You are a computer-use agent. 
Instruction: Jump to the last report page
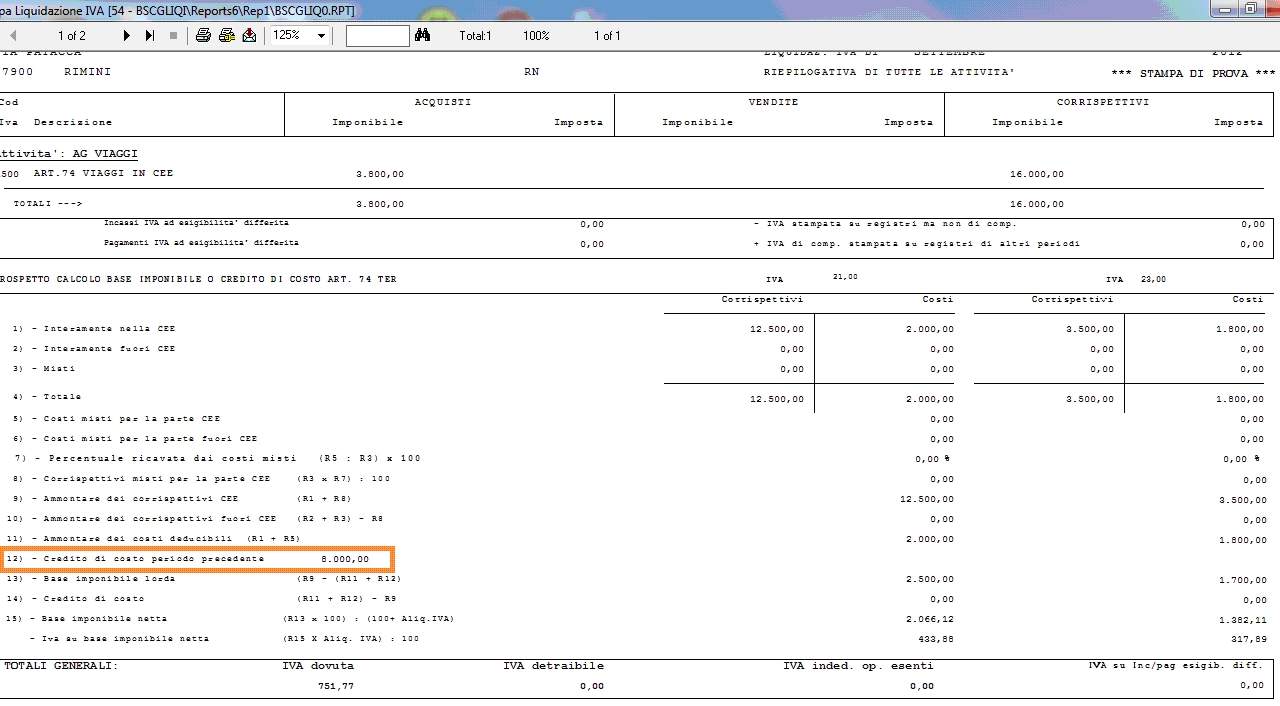(150, 36)
